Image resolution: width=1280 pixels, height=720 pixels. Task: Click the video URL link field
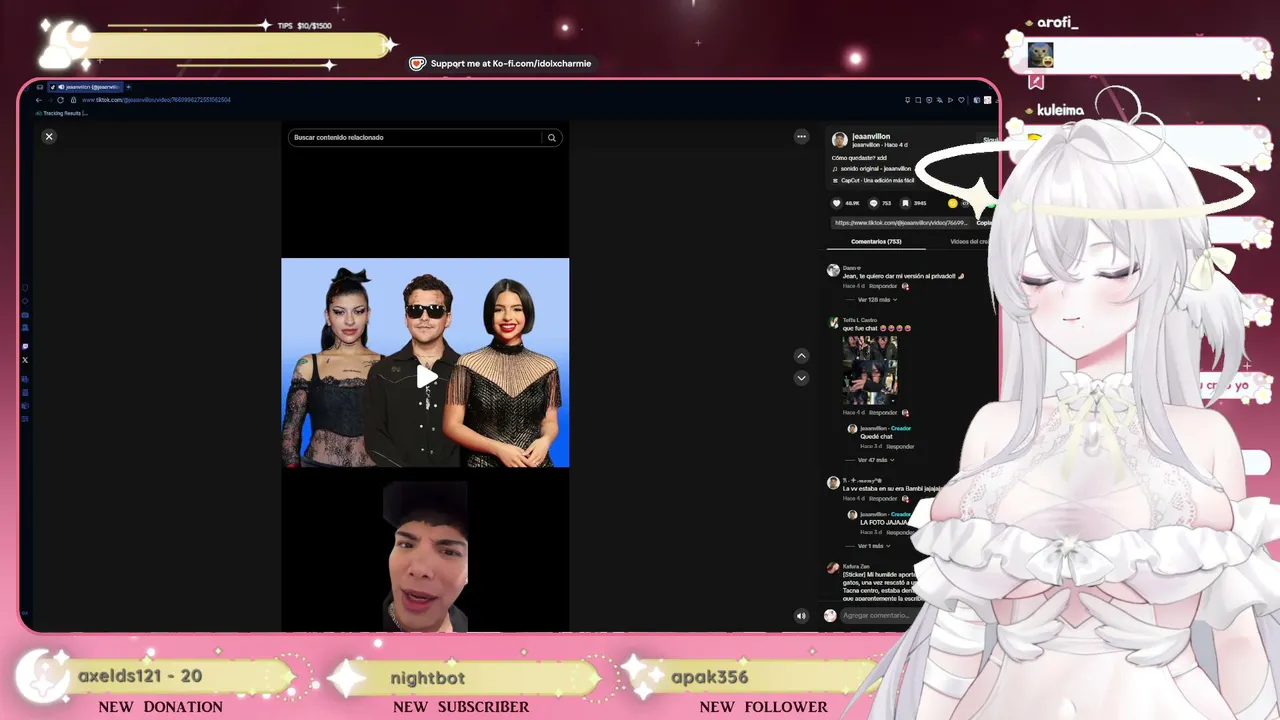click(900, 223)
